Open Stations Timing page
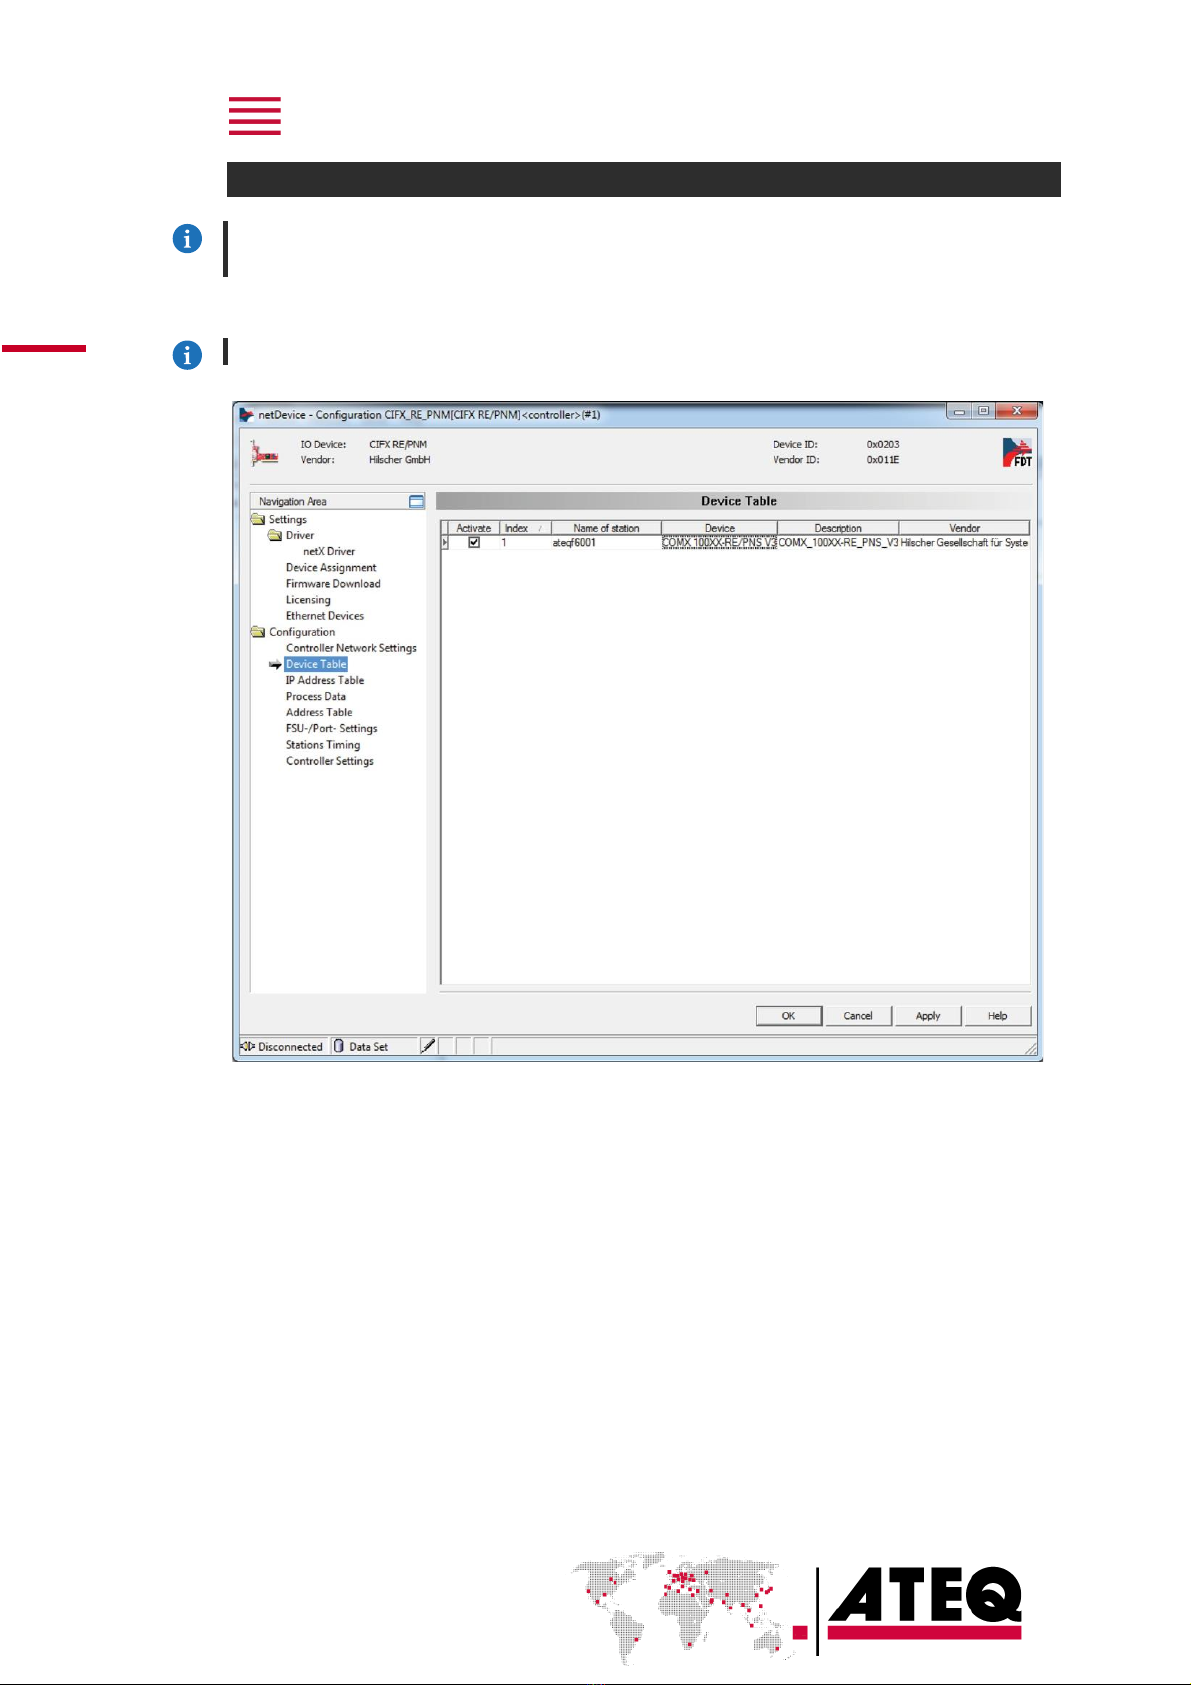 [323, 745]
